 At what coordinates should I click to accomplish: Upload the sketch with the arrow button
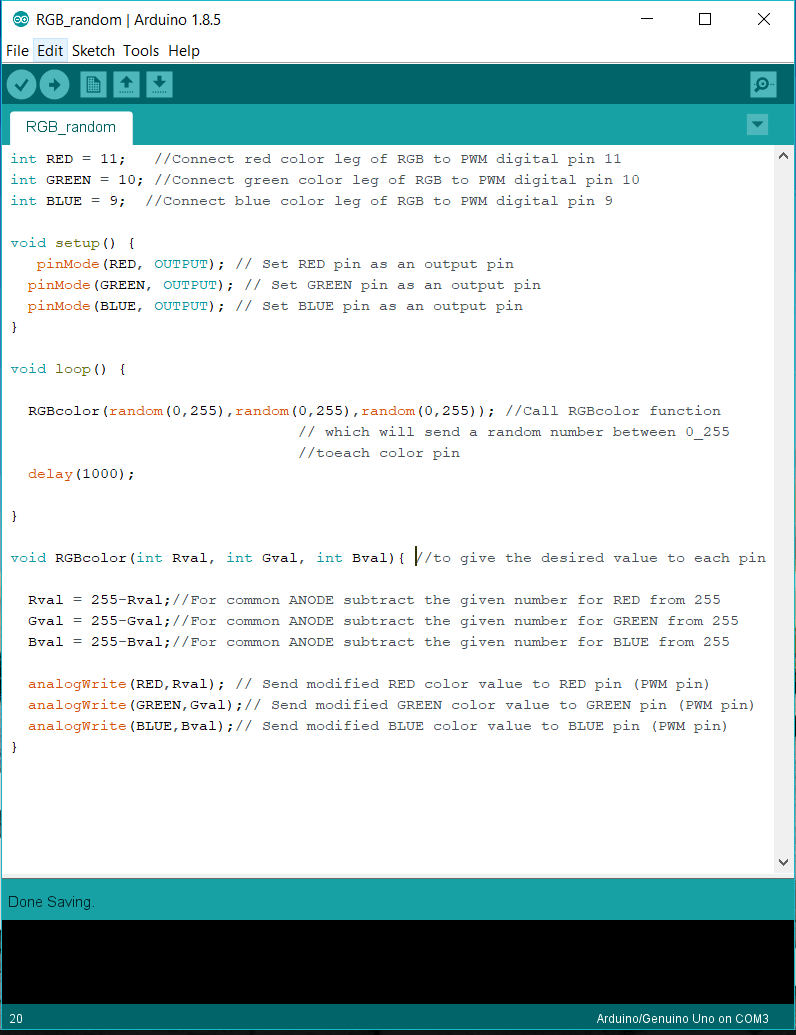54,84
